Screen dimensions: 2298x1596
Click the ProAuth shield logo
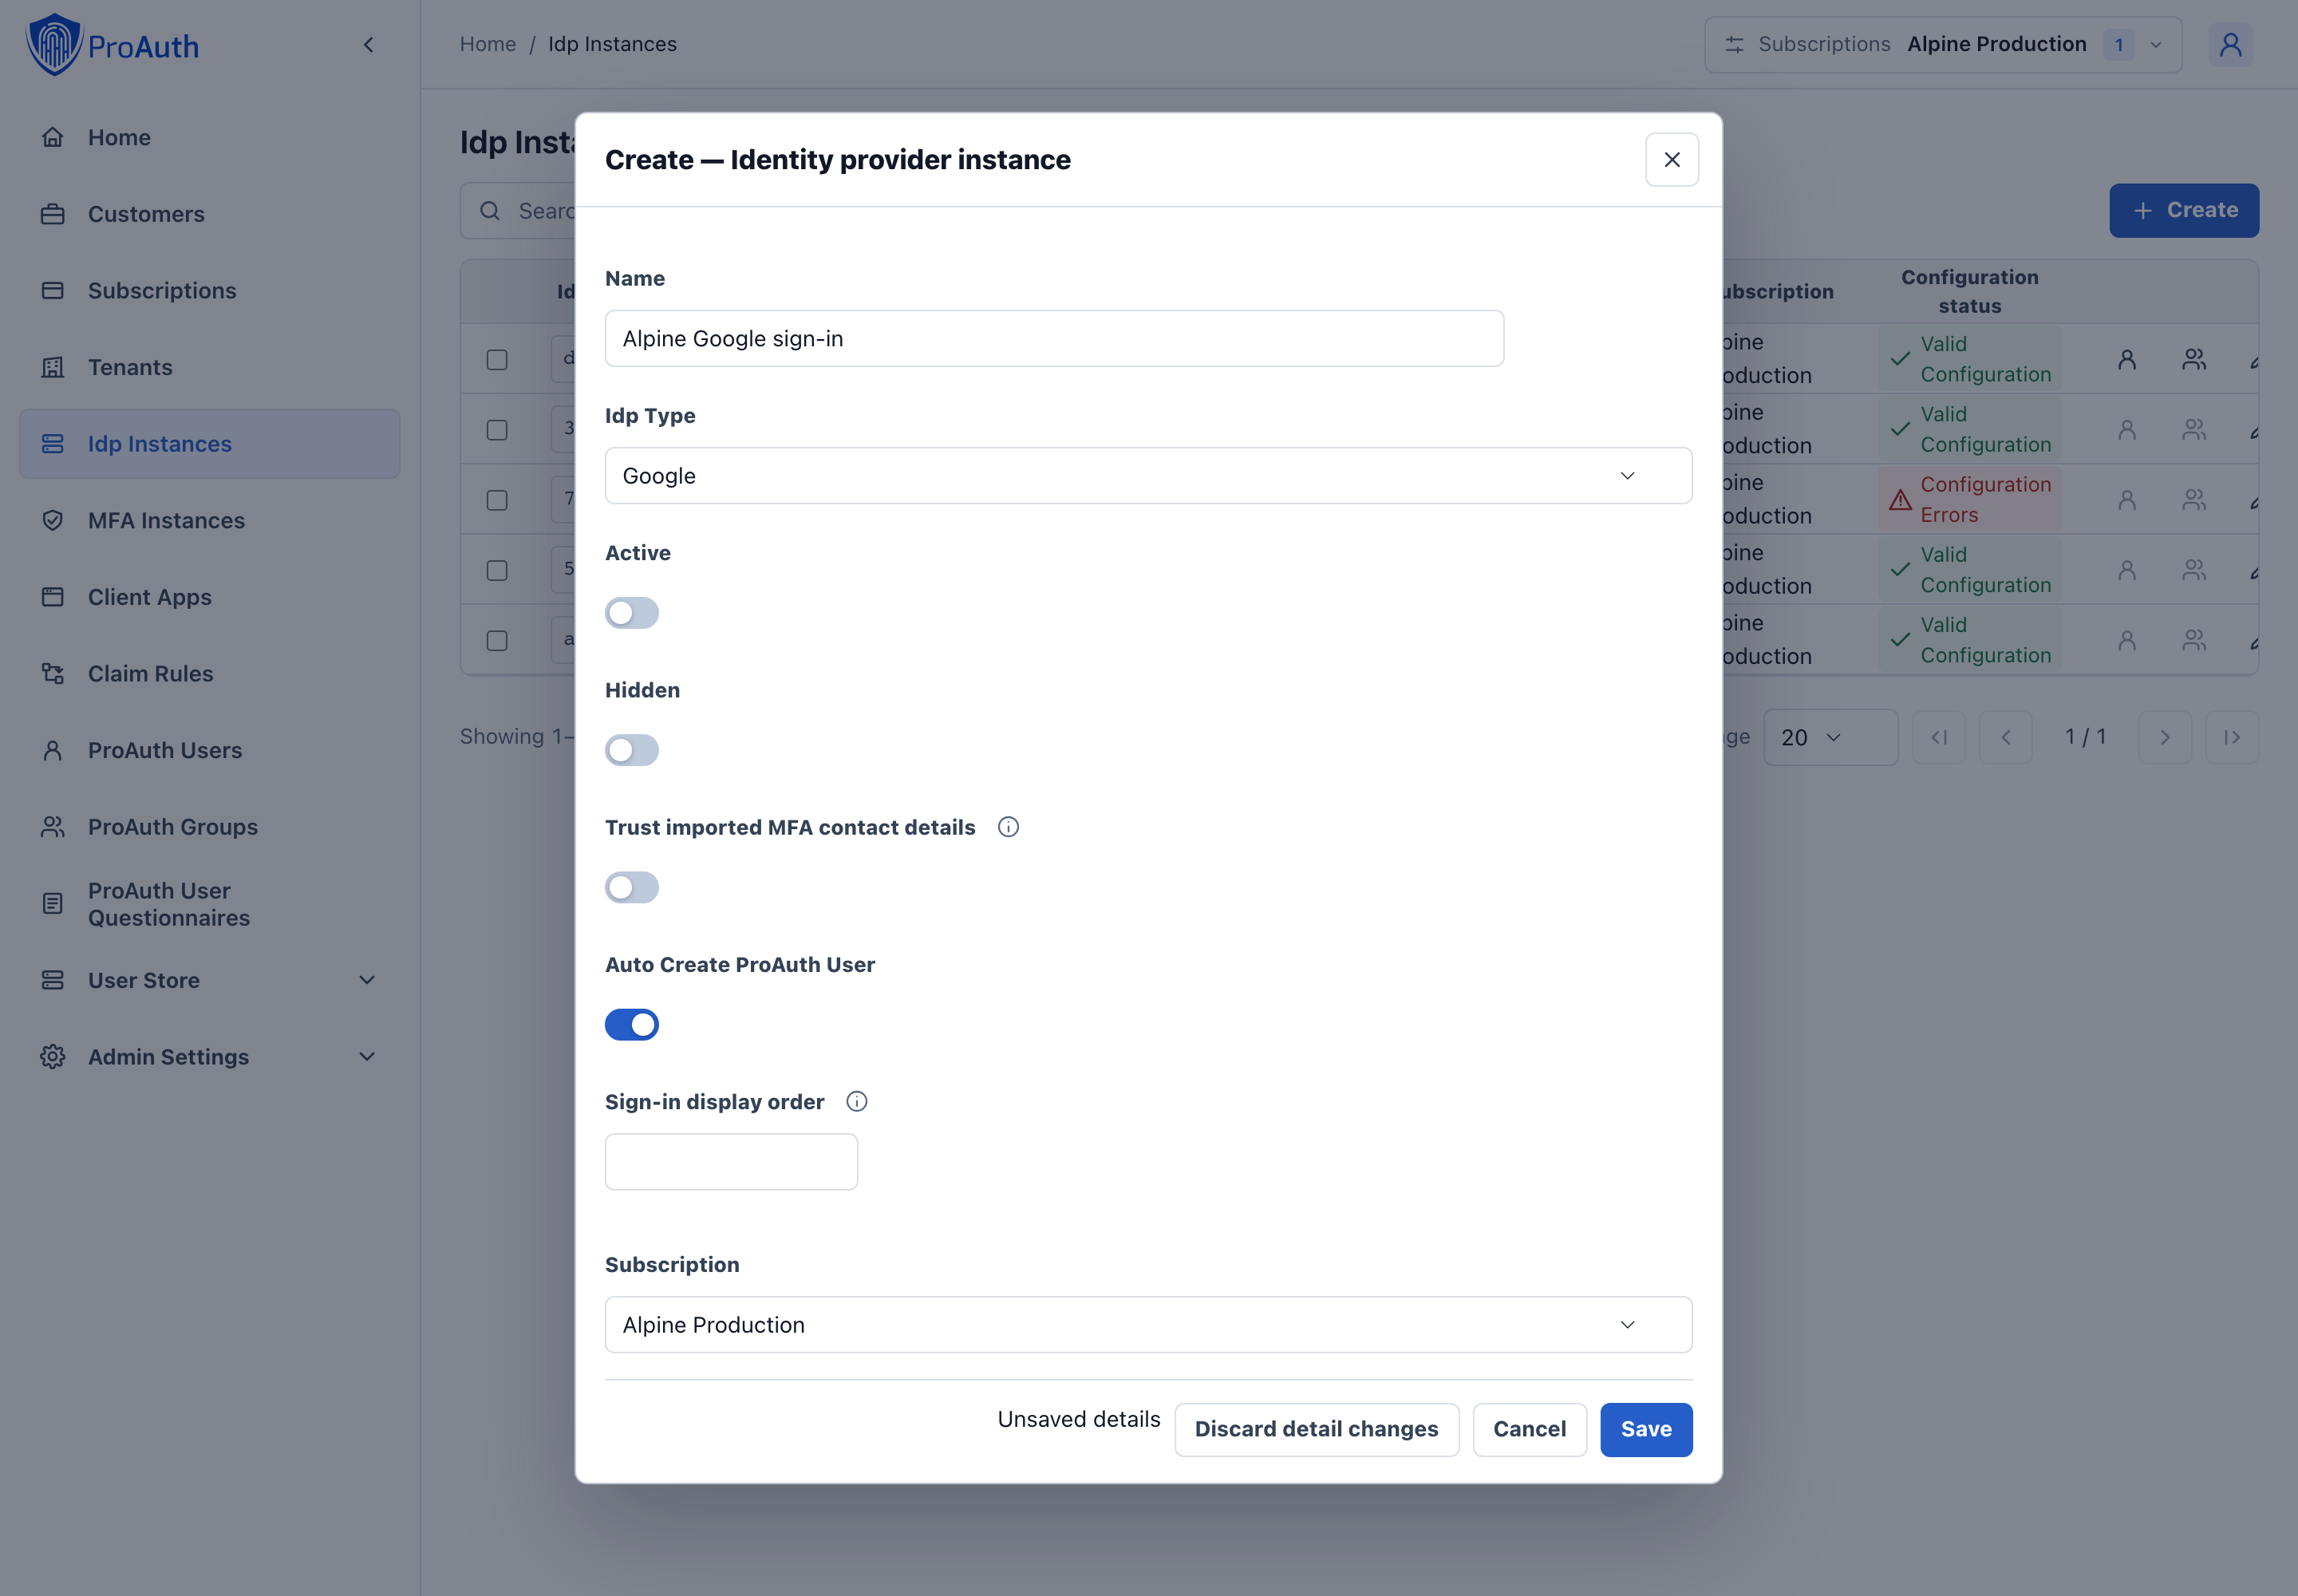tap(54, 45)
